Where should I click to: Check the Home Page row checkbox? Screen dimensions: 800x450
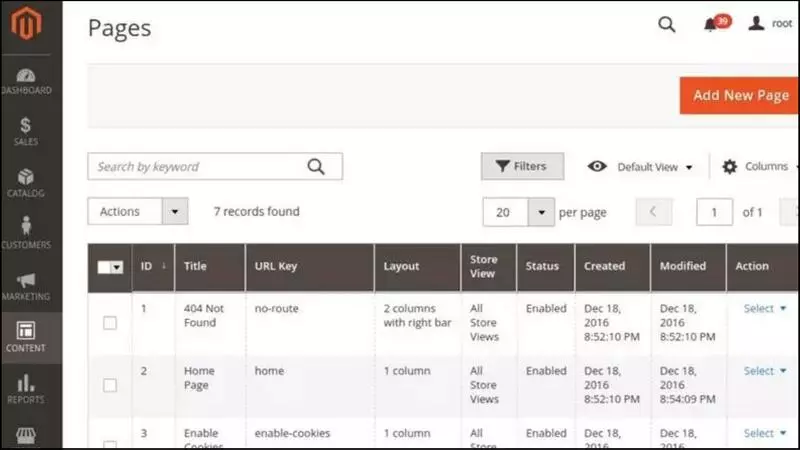(x=110, y=385)
